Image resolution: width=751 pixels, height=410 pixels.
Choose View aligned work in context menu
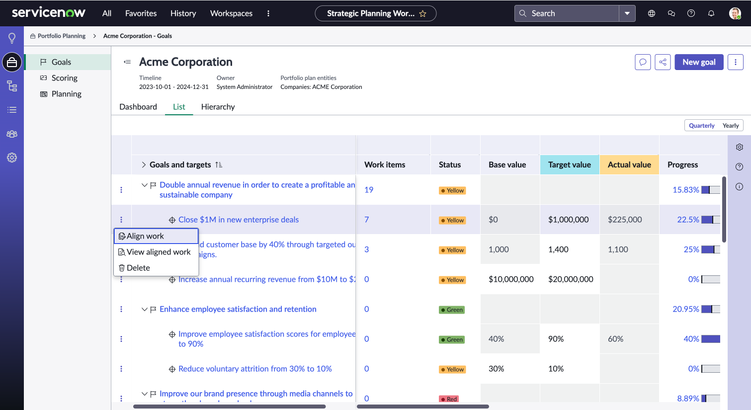pyautogui.click(x=156, y=252)
